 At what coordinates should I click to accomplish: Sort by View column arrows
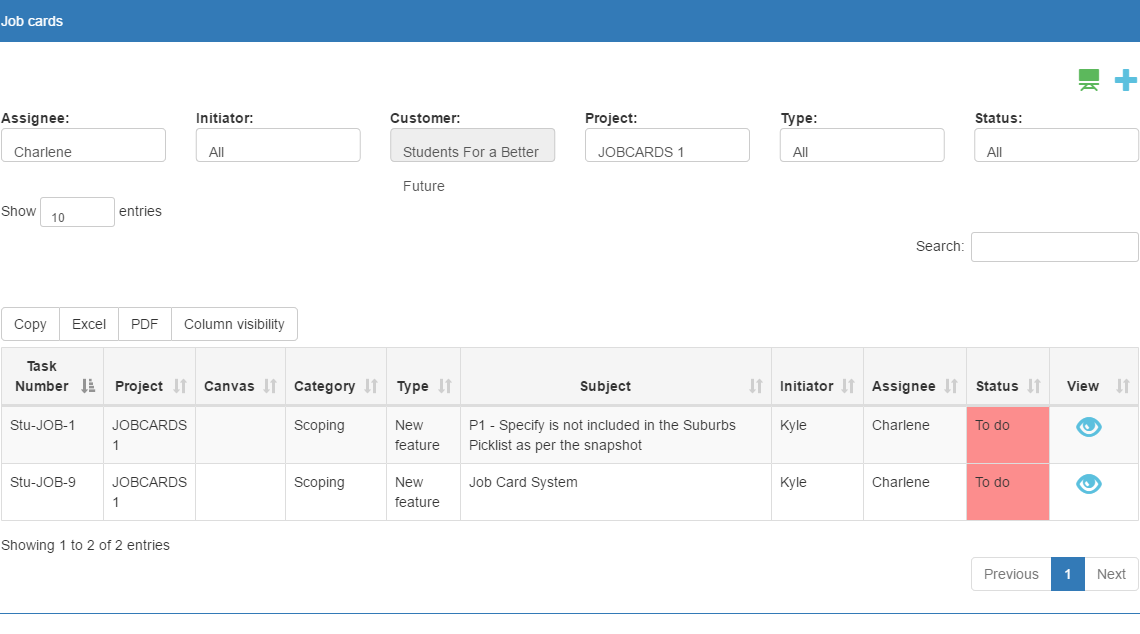point(1123,386)
